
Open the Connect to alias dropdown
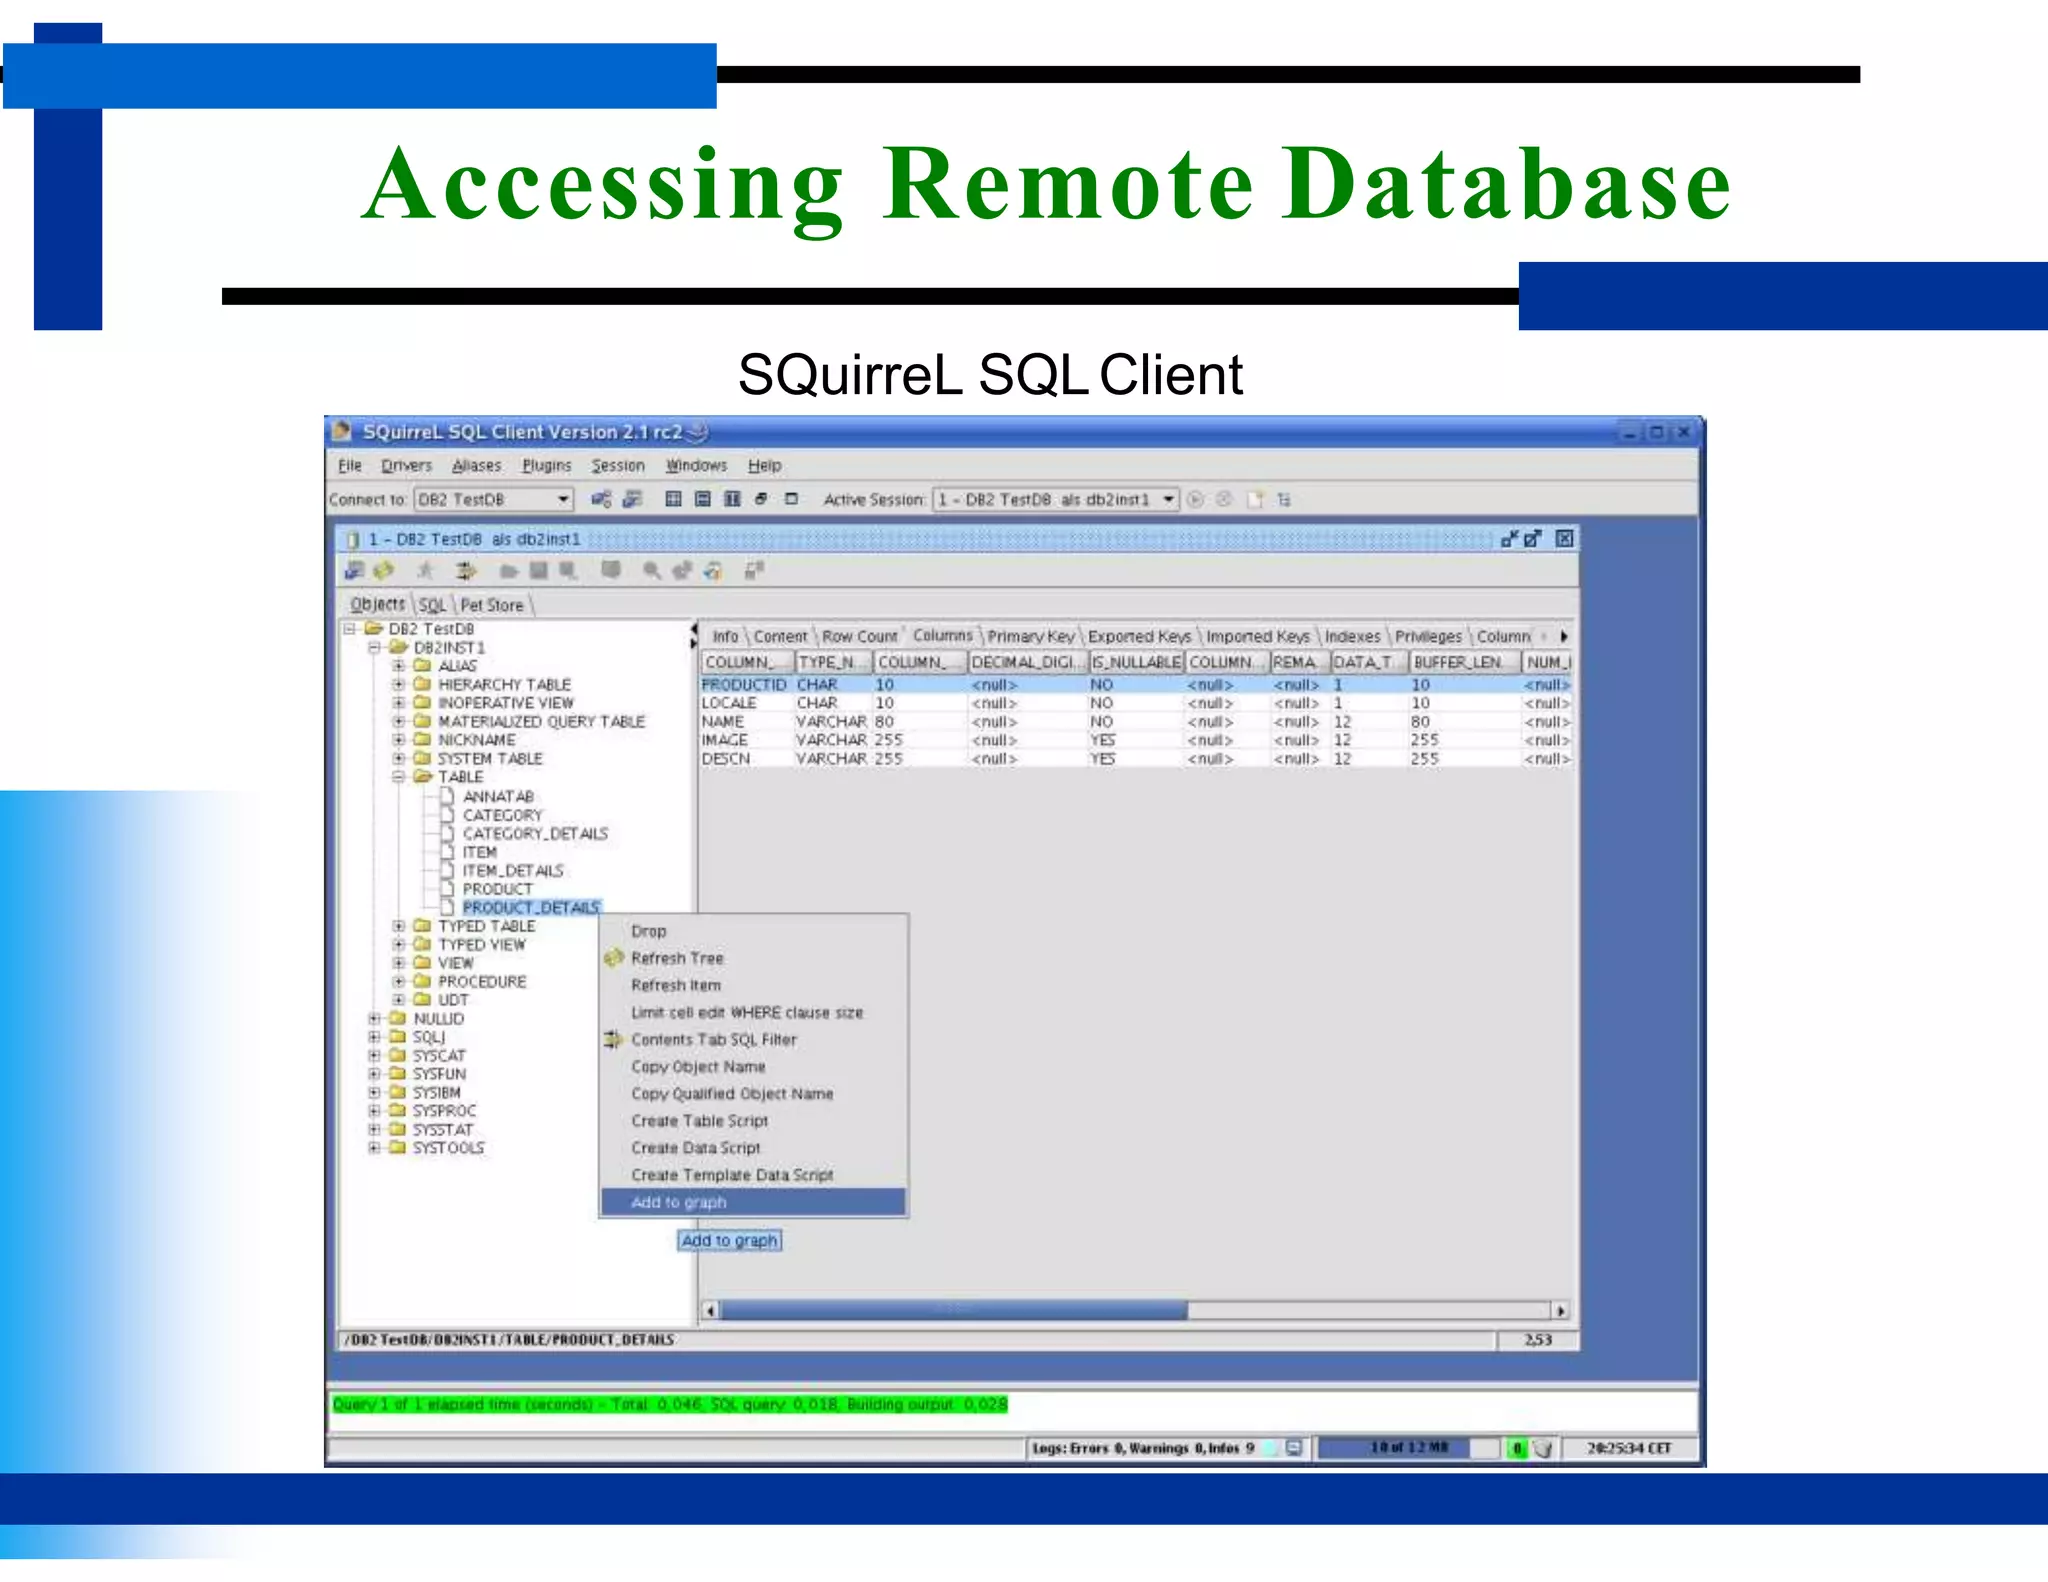point(563,499)
